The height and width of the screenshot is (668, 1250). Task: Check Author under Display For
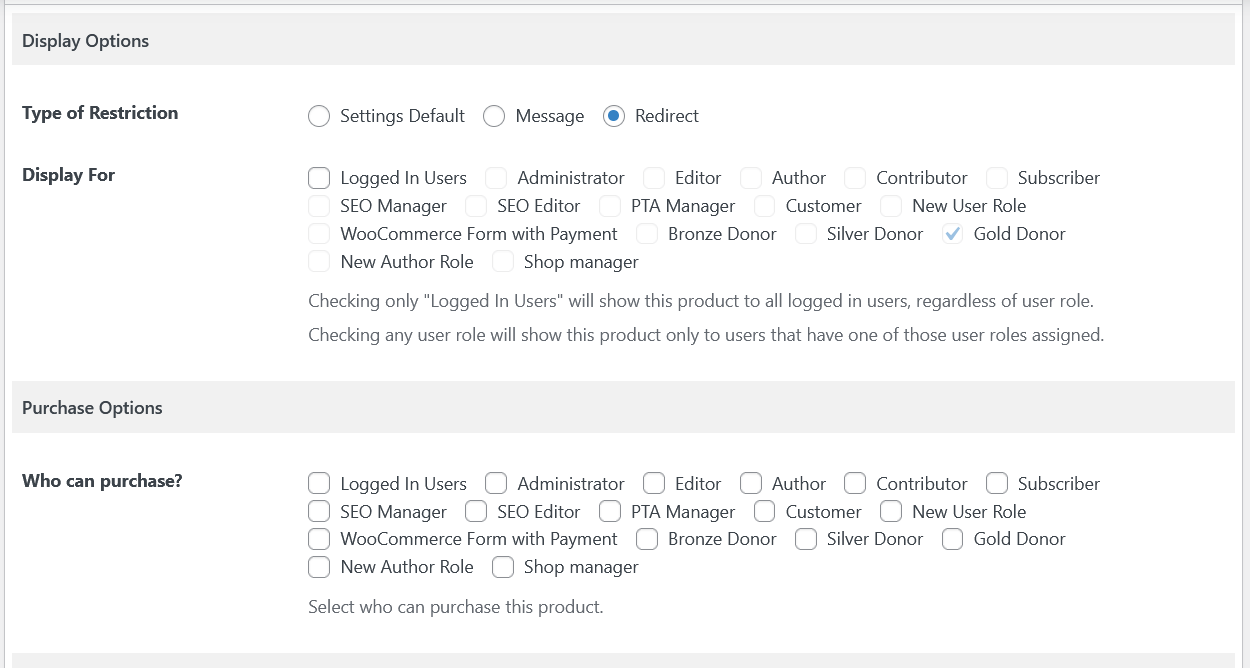point(751,178)
